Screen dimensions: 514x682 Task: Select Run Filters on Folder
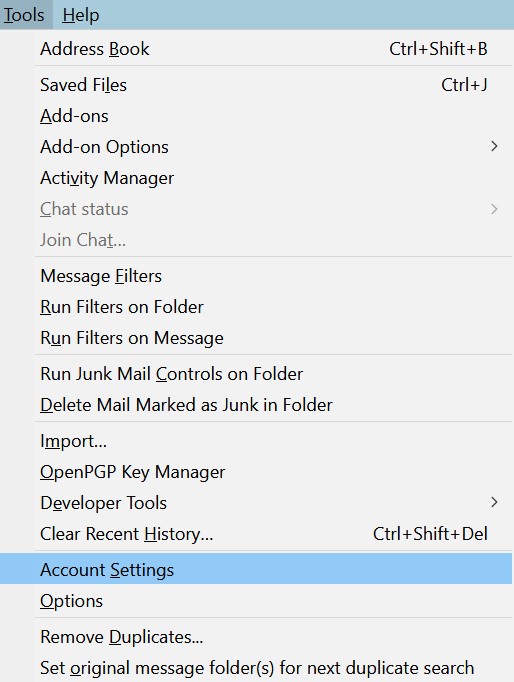pos(257,307)
